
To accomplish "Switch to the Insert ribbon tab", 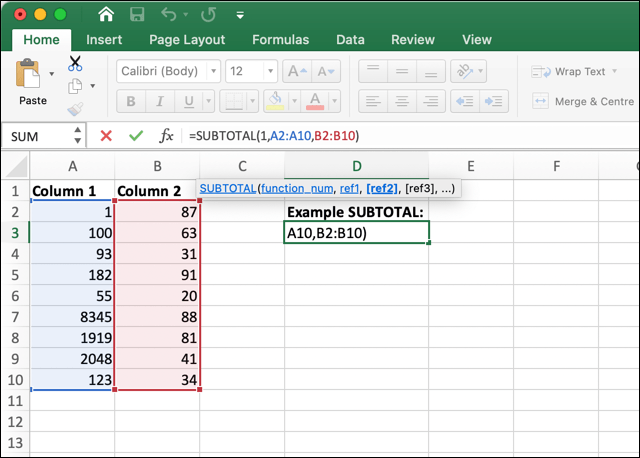I will (104, 40).
